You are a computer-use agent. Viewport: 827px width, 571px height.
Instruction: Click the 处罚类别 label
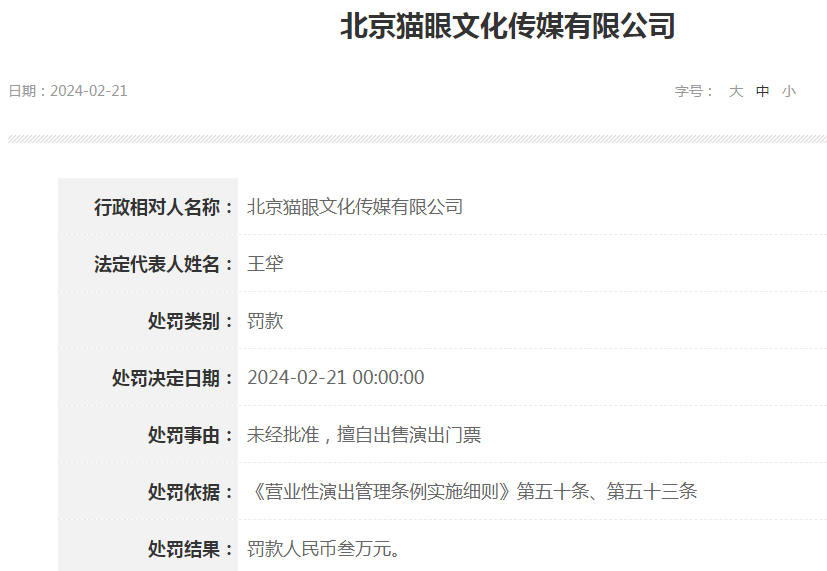(x=190, y=321)
